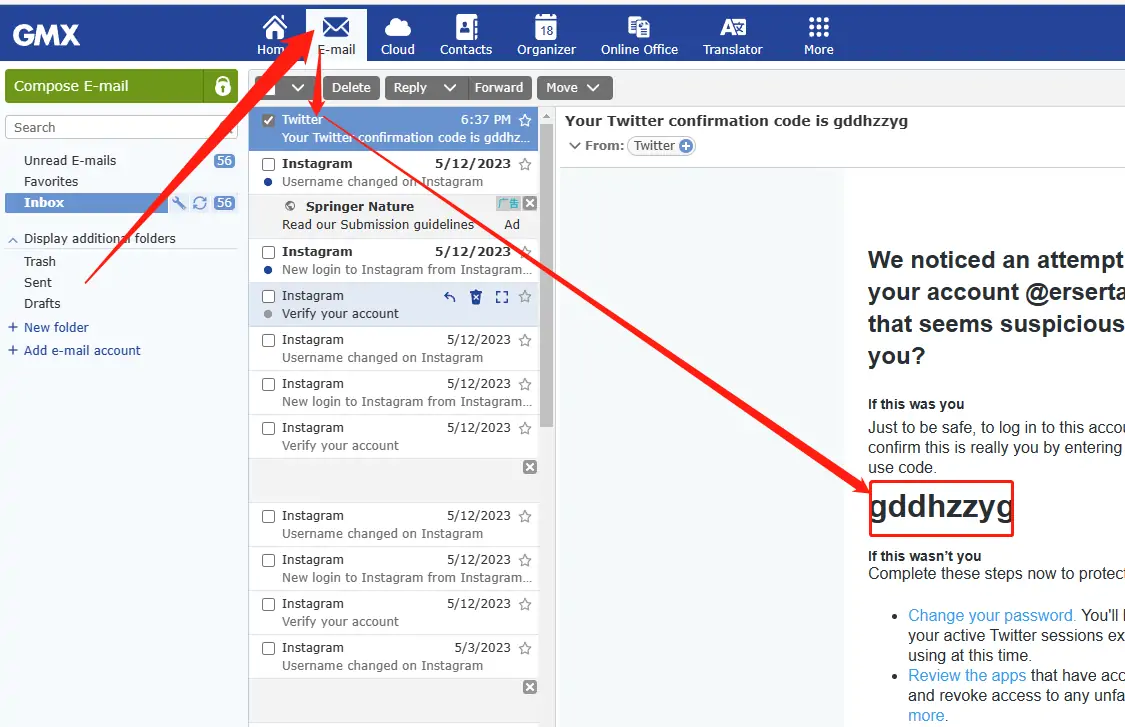Click the Compose E-mail button
1125x727 pixels.
click(x=104, y=86)
